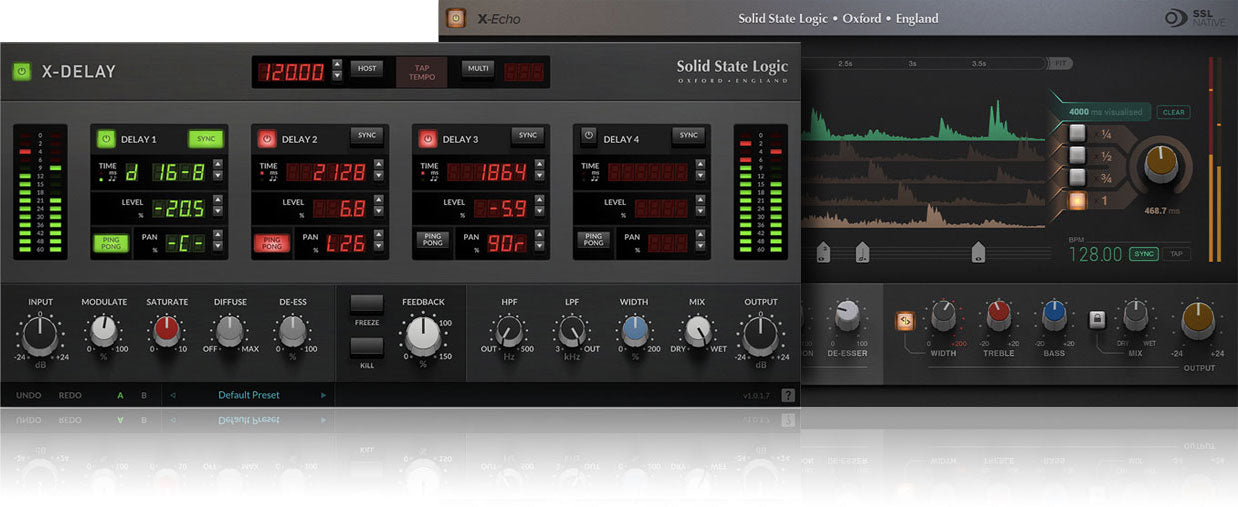The image size is (1238, 507).
Task: Decrease Delay 2 pan with down arrow
Action: coord(379,248)
